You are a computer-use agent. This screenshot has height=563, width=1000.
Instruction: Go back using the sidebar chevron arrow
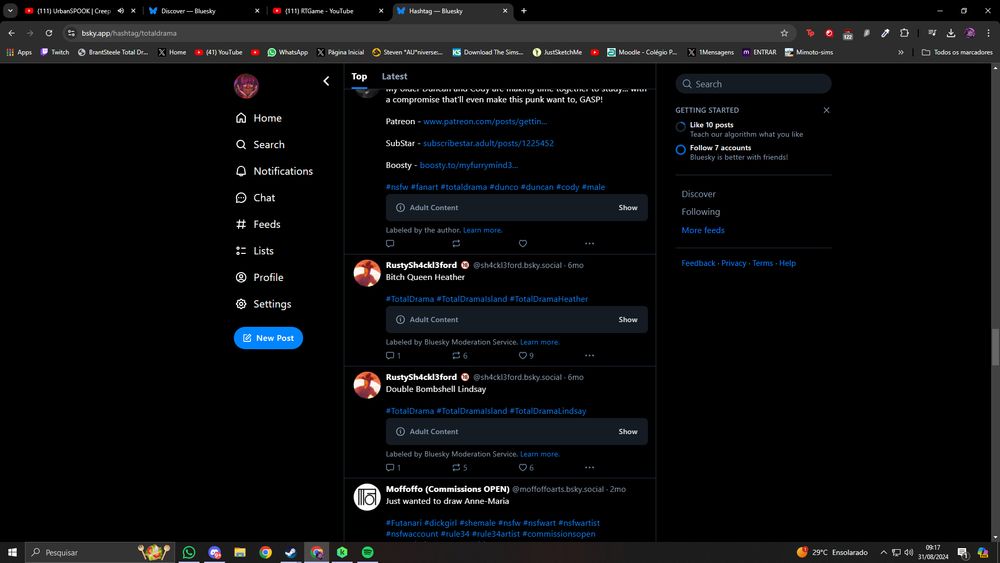(x=326, y=81)
